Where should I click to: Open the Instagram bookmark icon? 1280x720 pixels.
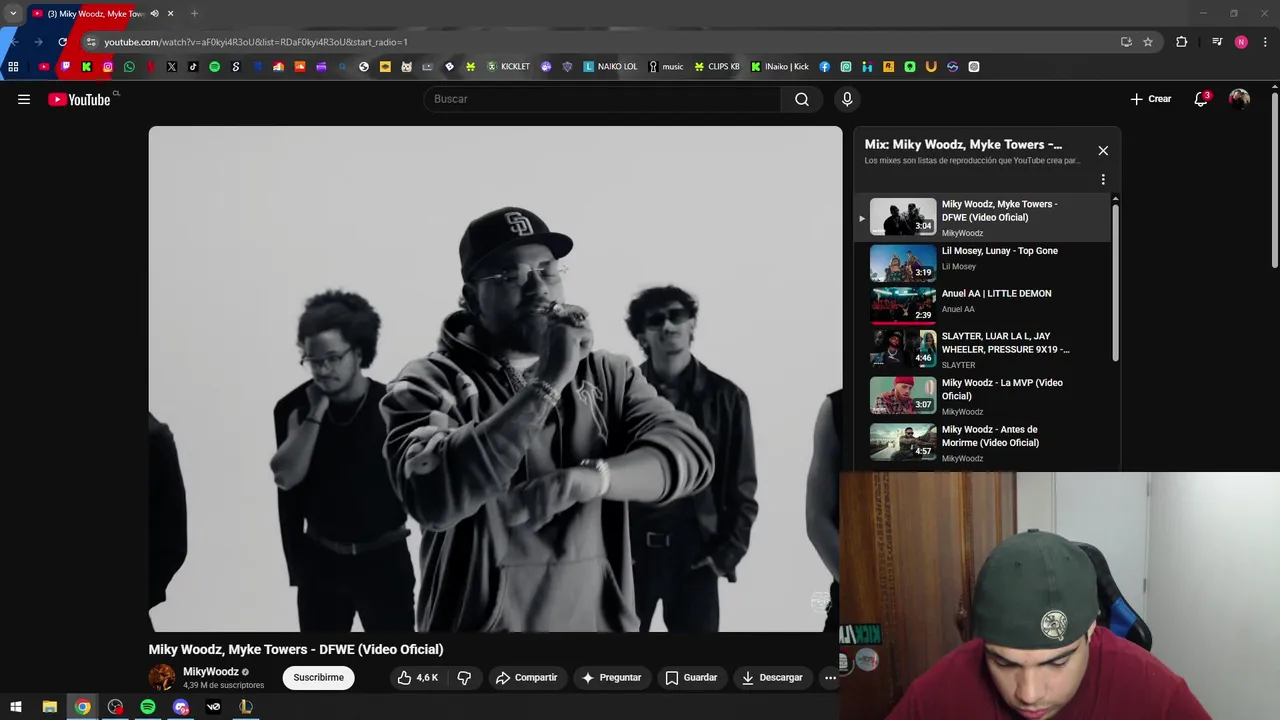[108, 67]
